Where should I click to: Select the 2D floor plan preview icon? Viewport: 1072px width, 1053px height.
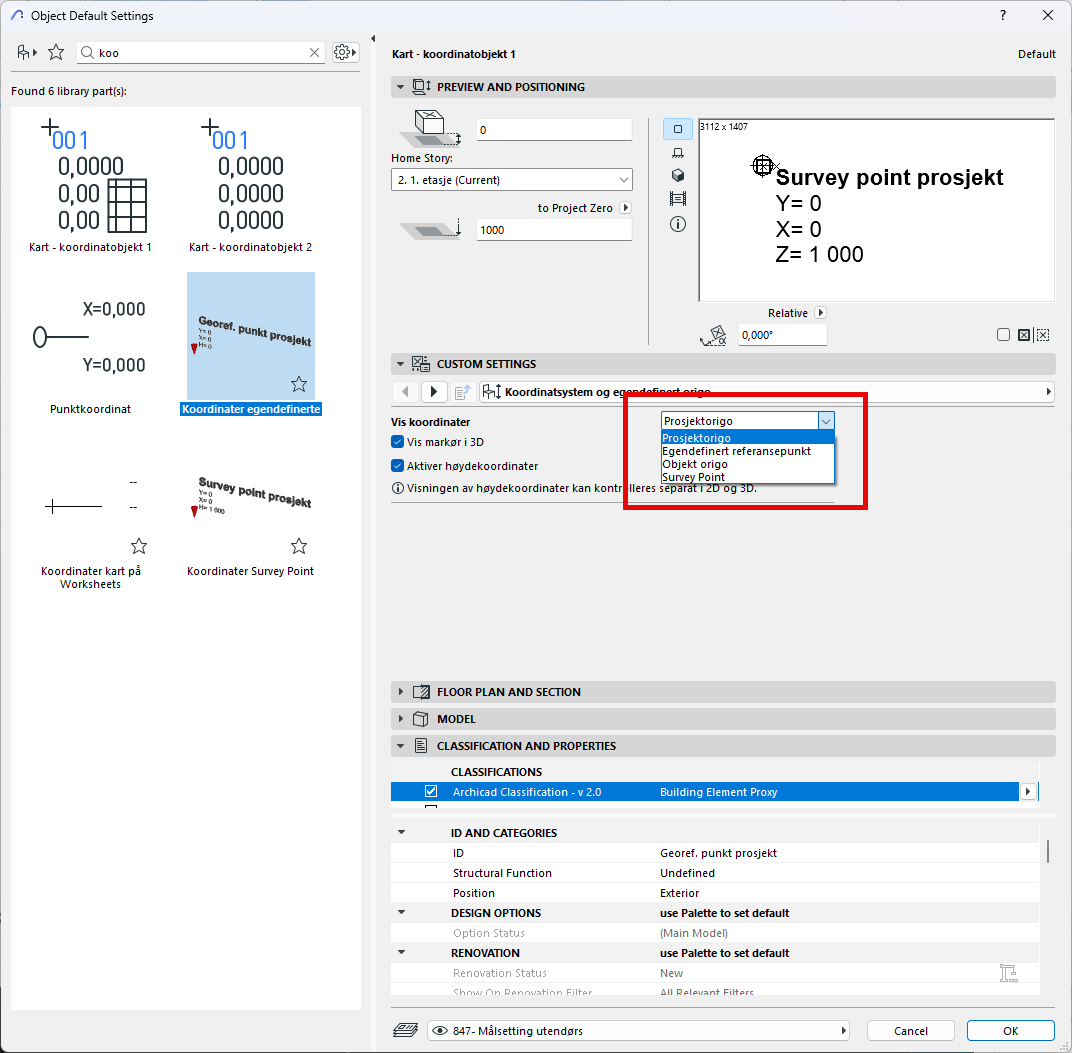click(x=678, y=129)
